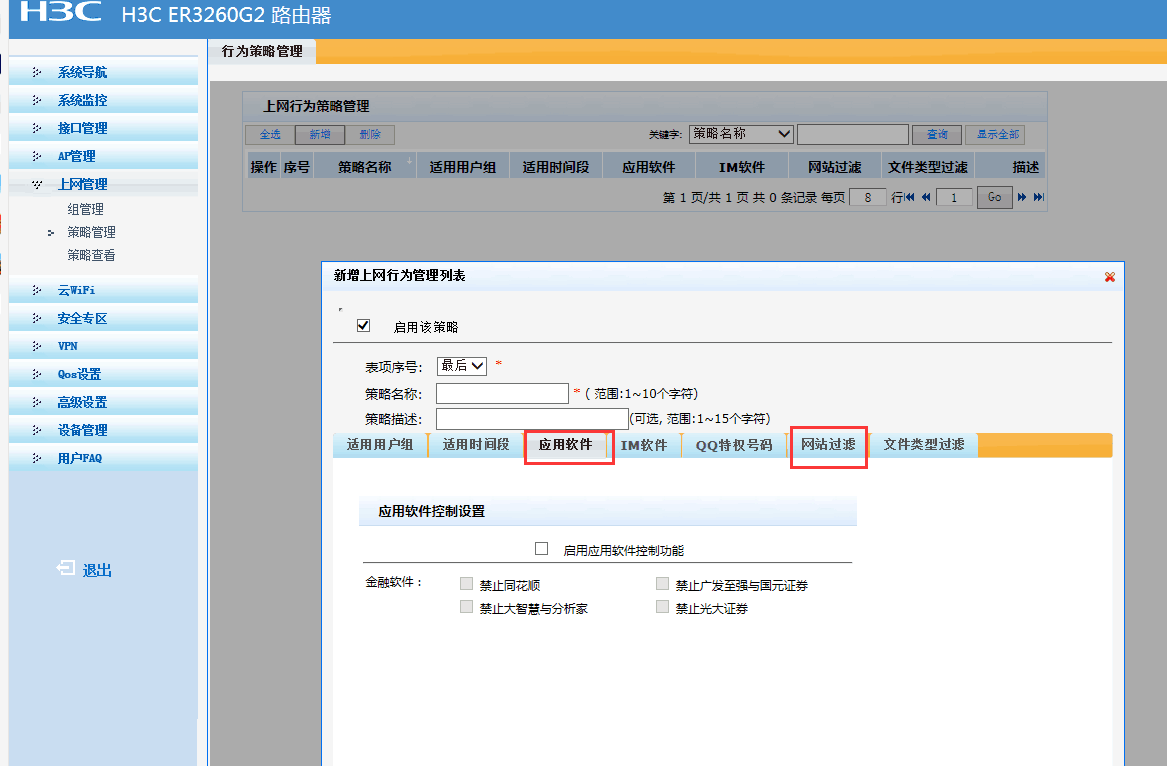Click sort arrow in 策略名称 column header

tap(409, 161)
